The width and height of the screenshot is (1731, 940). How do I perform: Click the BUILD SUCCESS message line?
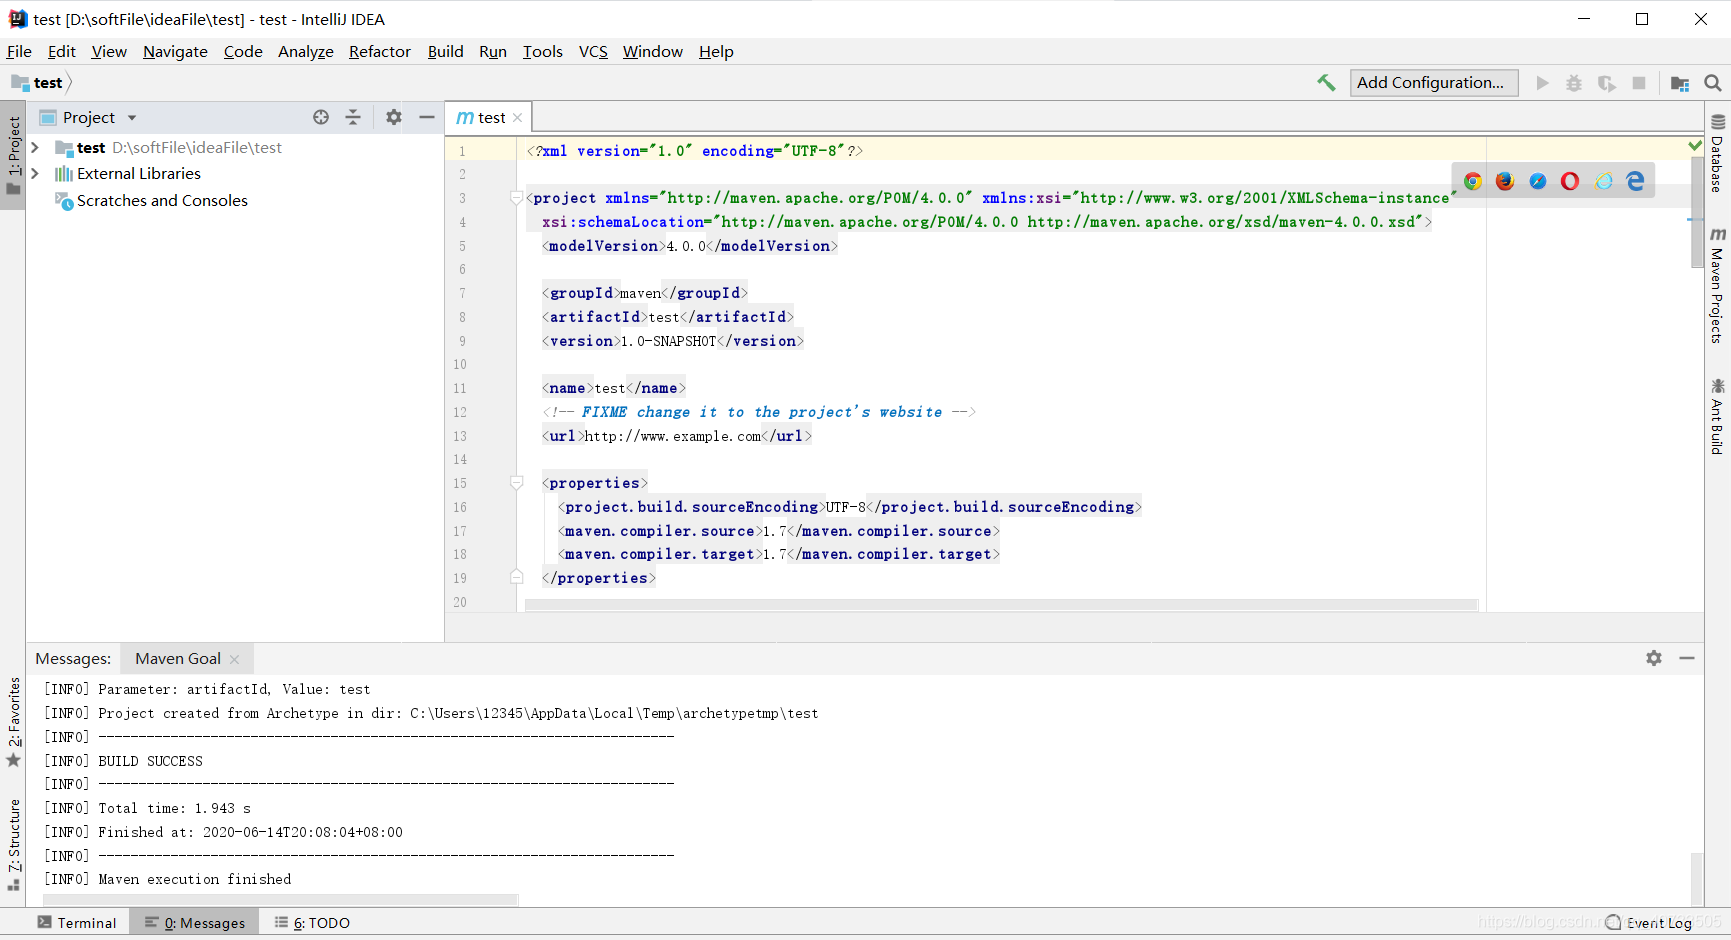150,761
